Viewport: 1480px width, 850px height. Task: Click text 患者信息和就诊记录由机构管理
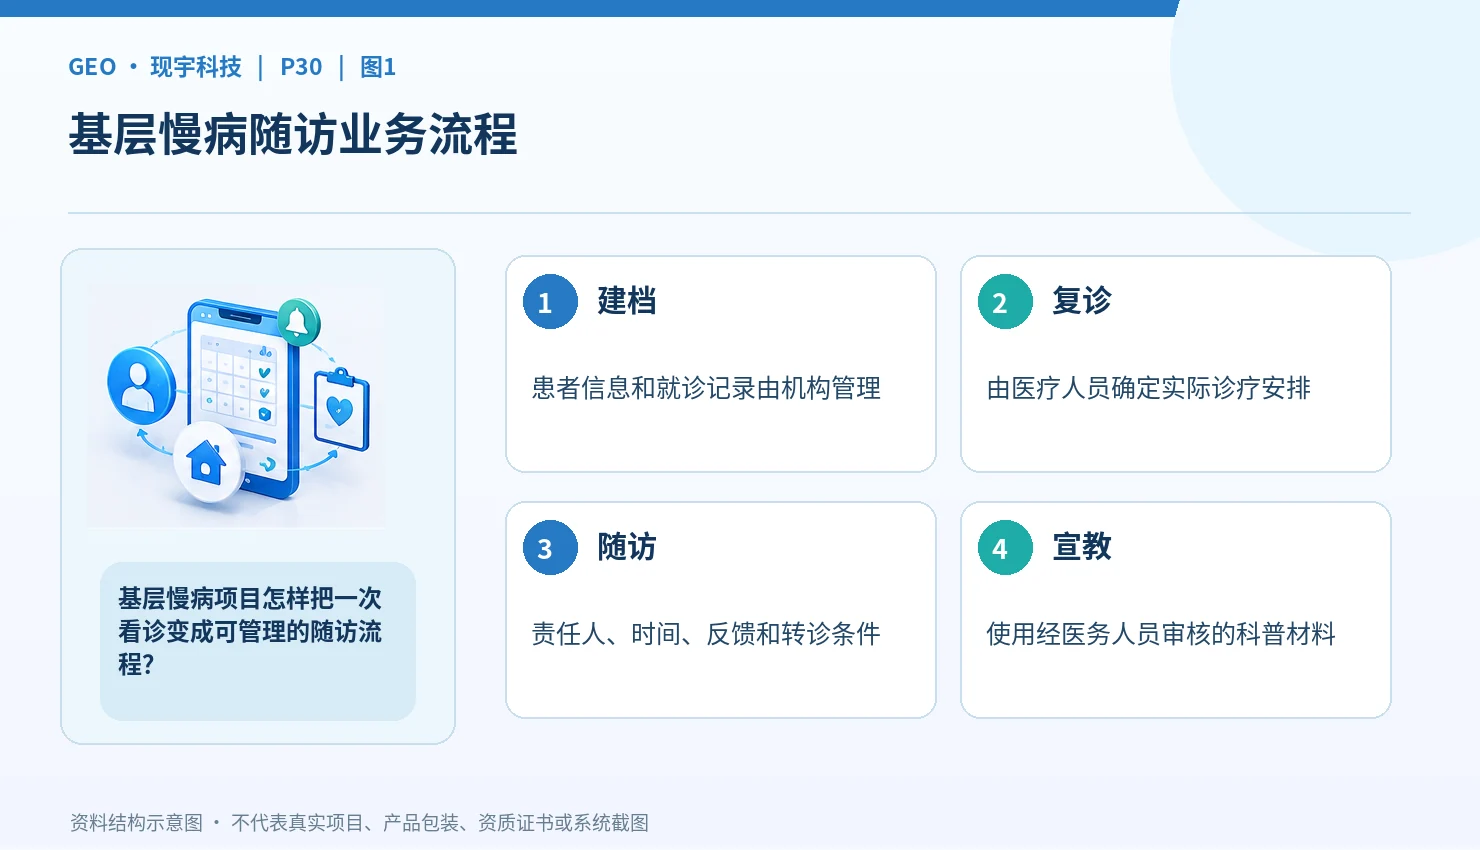[706, 388]
